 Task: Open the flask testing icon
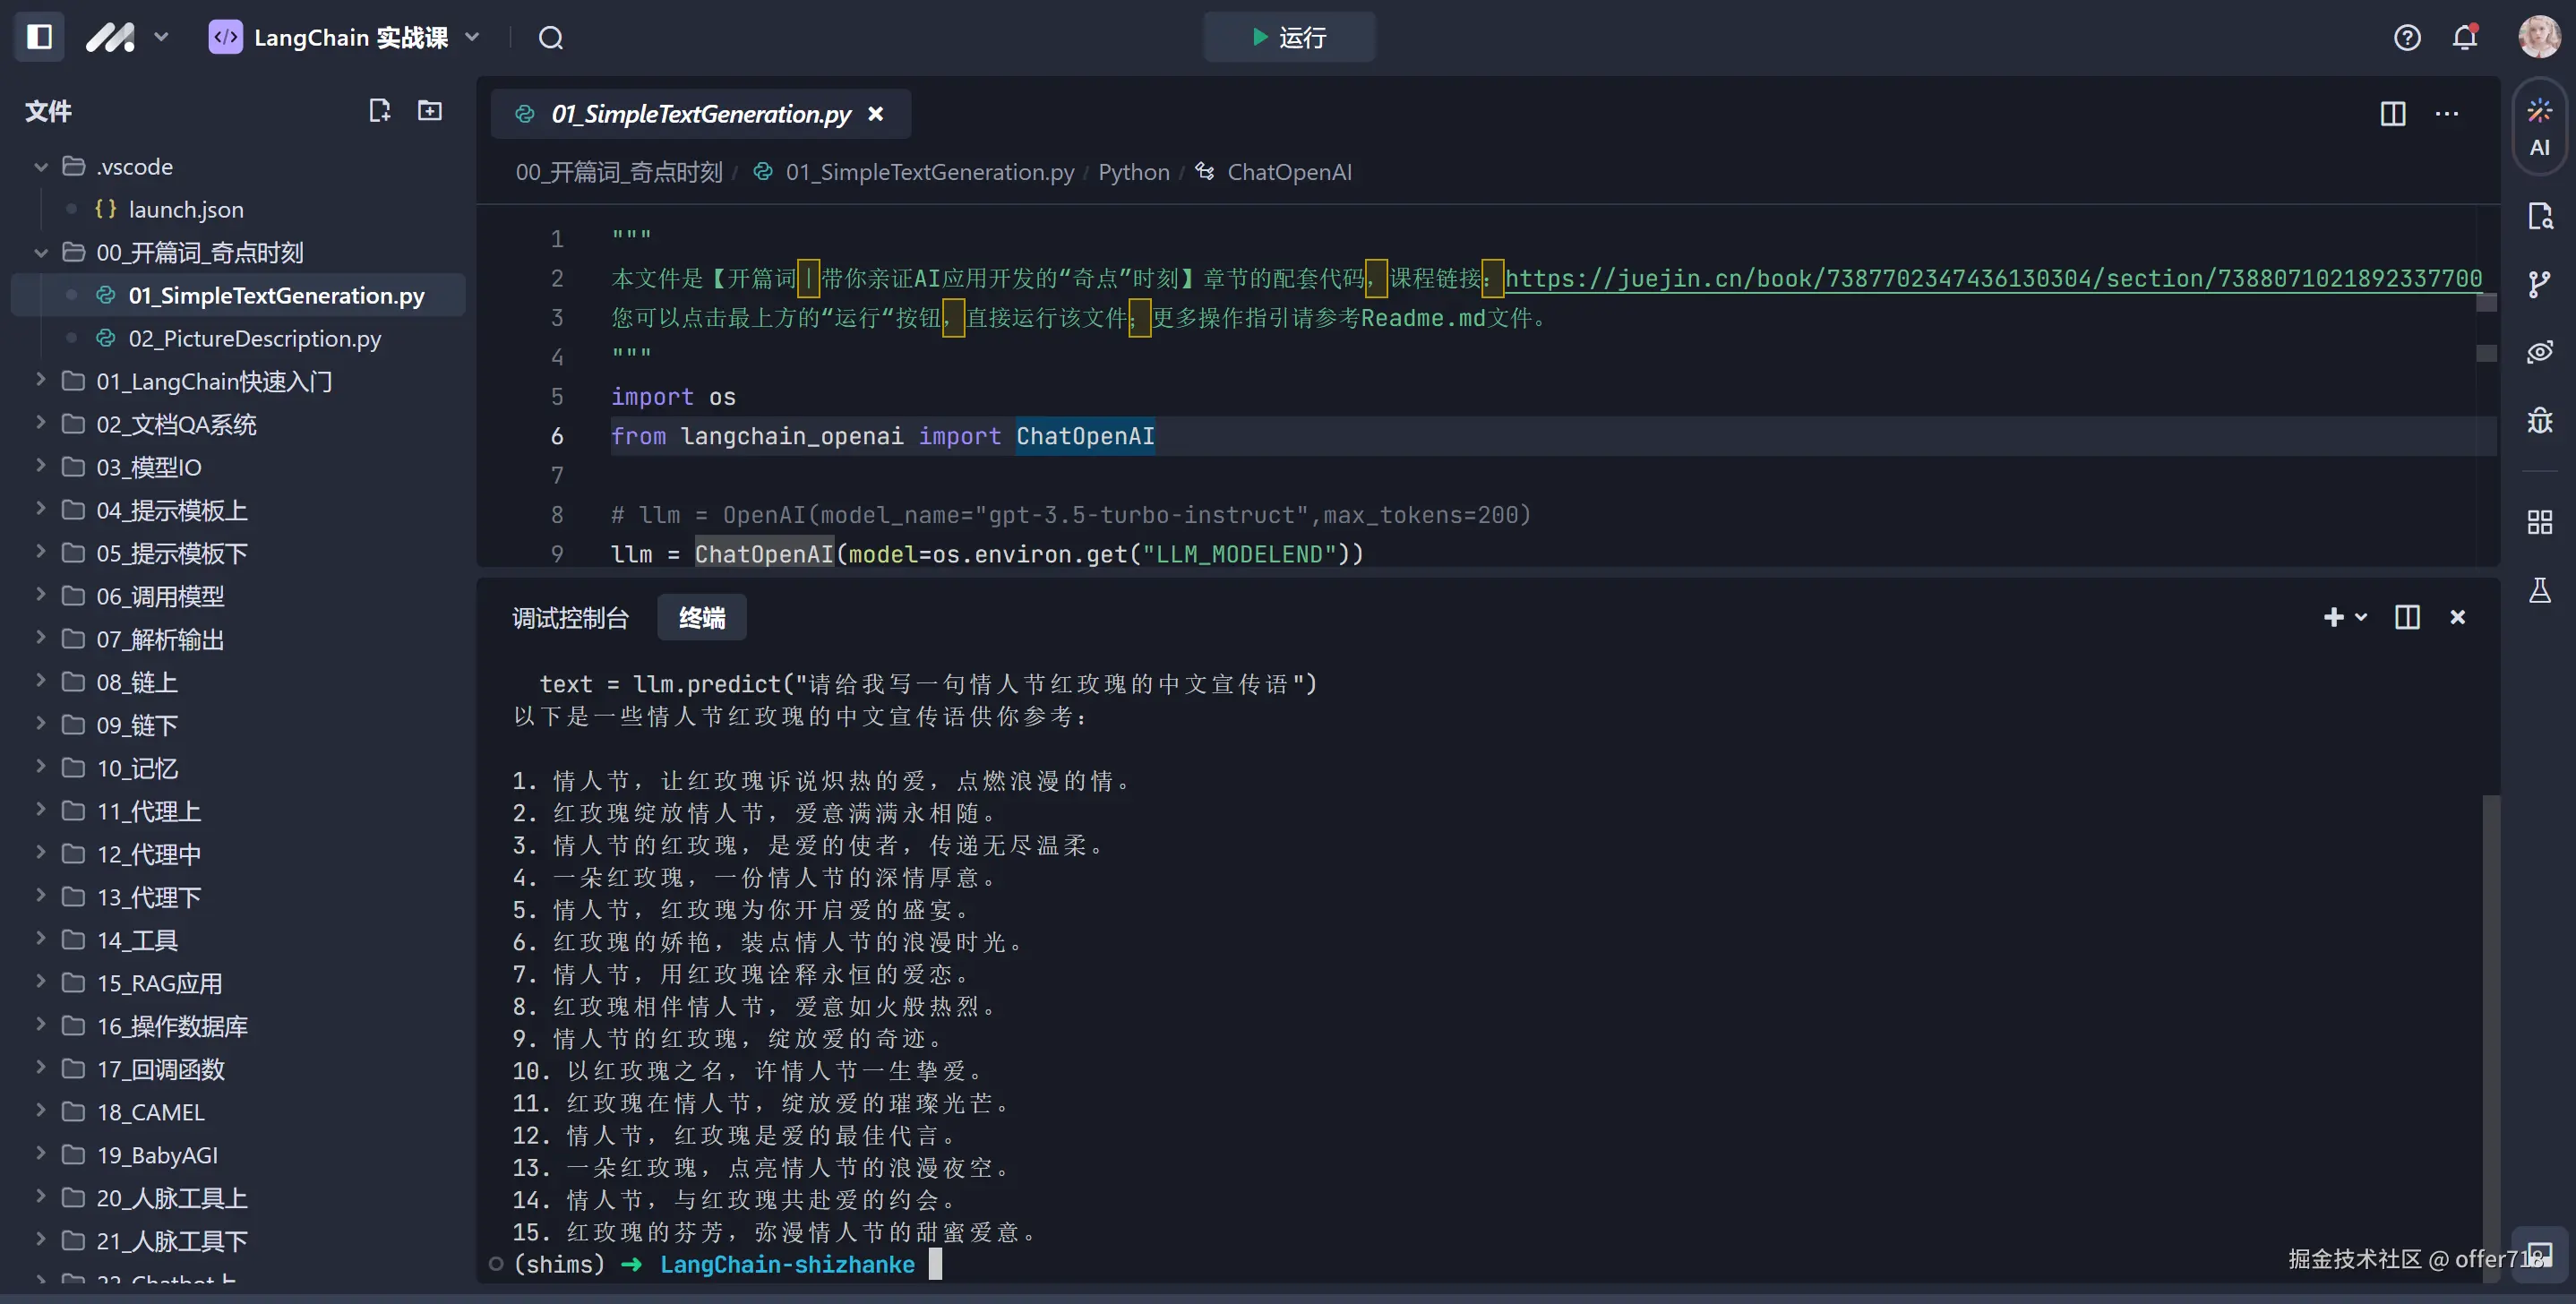point(2539,590)
